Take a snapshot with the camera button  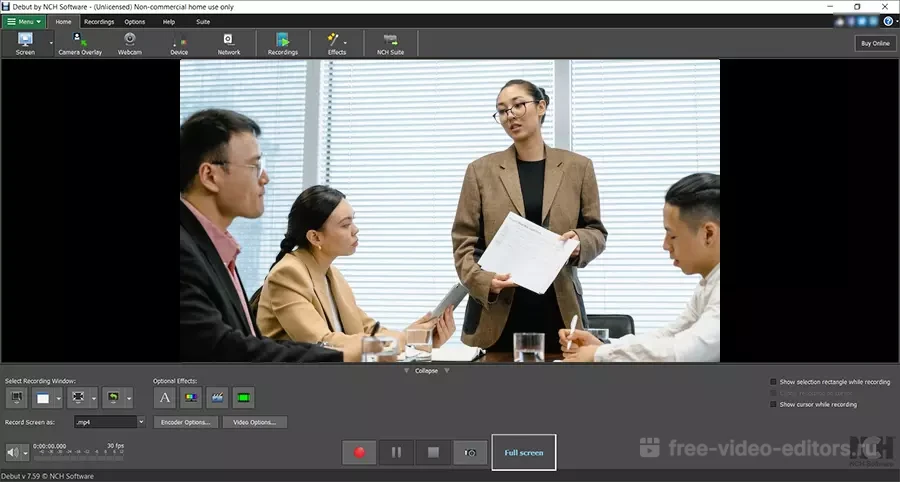(x=469, y=452)
